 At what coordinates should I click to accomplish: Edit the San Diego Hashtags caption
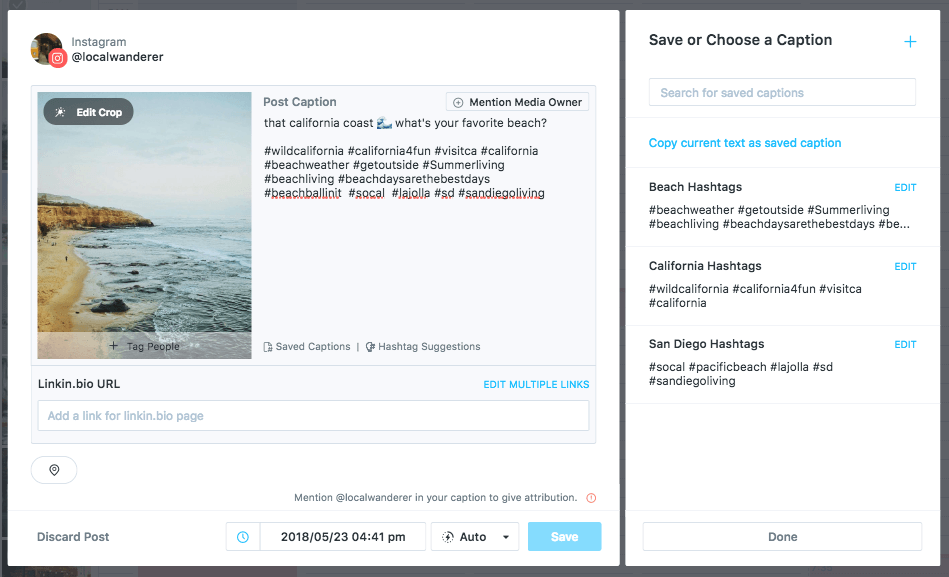click(905, 345)
